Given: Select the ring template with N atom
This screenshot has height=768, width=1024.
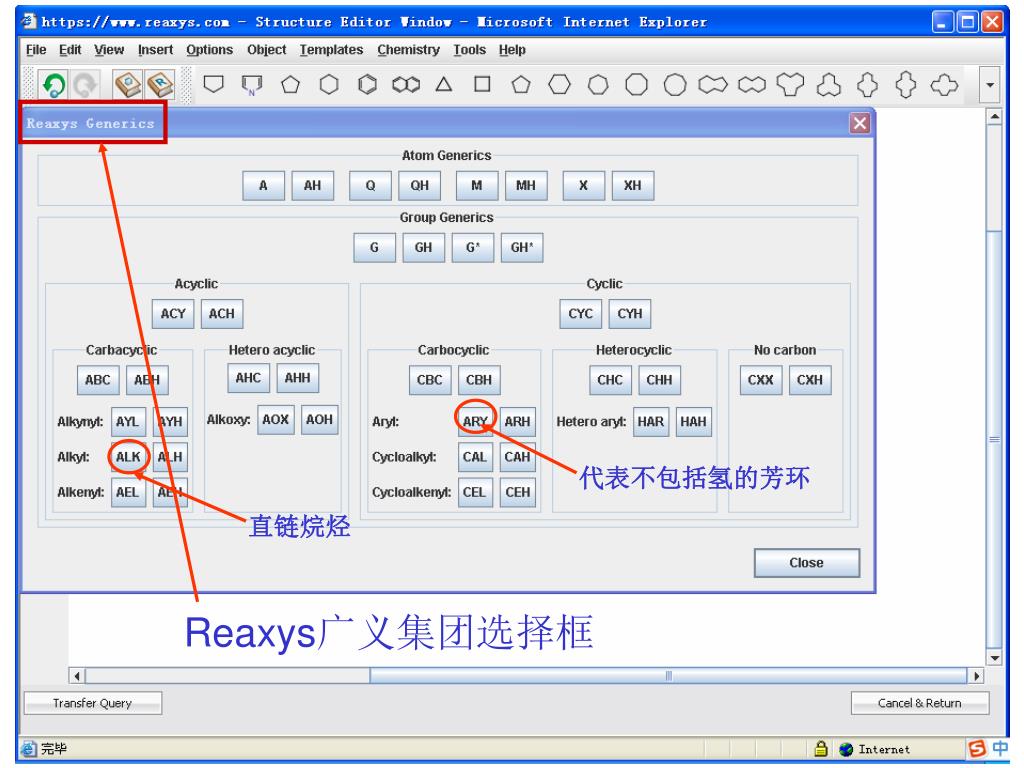Looking at the screenshot, I should coord(251,85).
